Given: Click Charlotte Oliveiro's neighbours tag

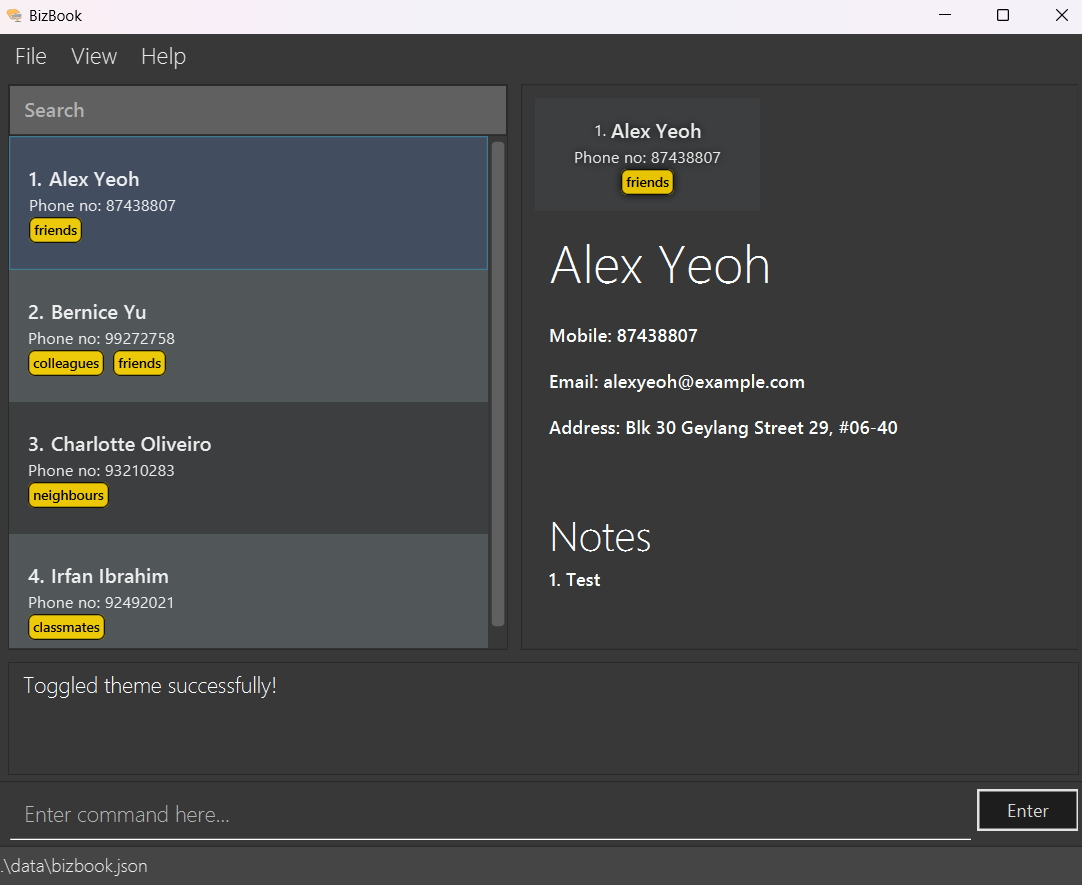Looking at the screenshot, I should (x=68, y=496).
